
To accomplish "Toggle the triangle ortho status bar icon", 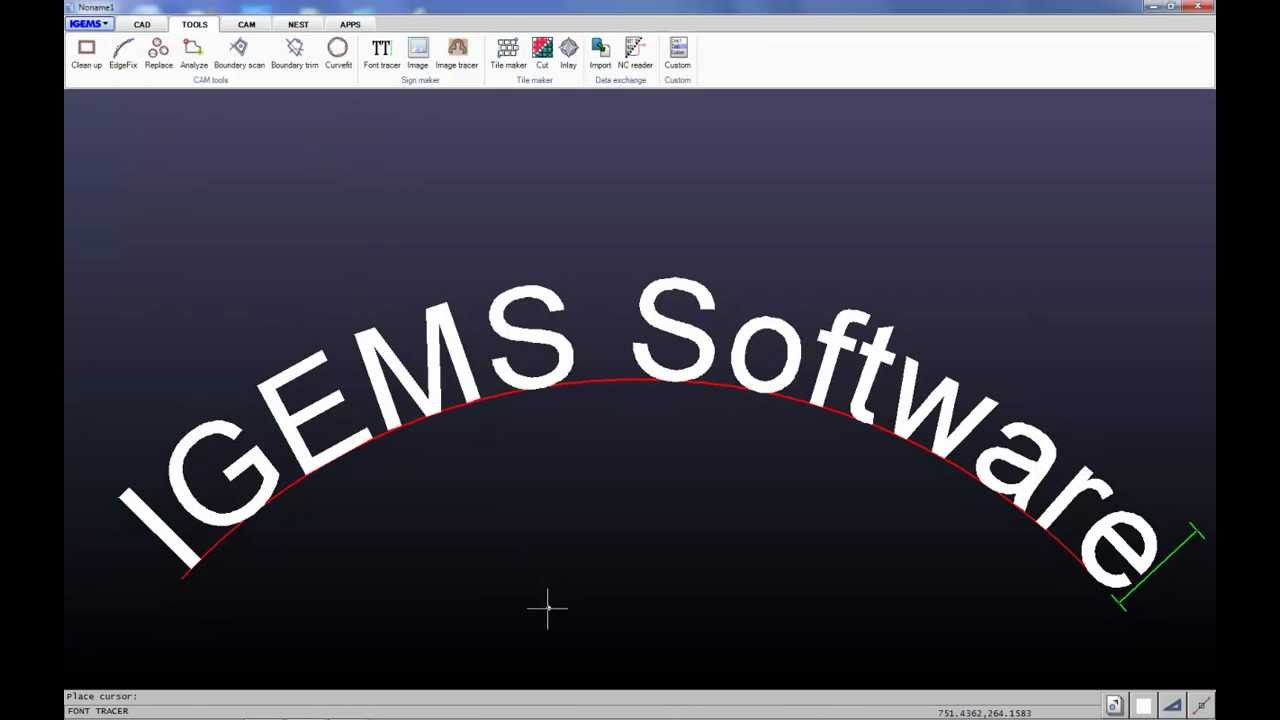I will (1172, 706).
